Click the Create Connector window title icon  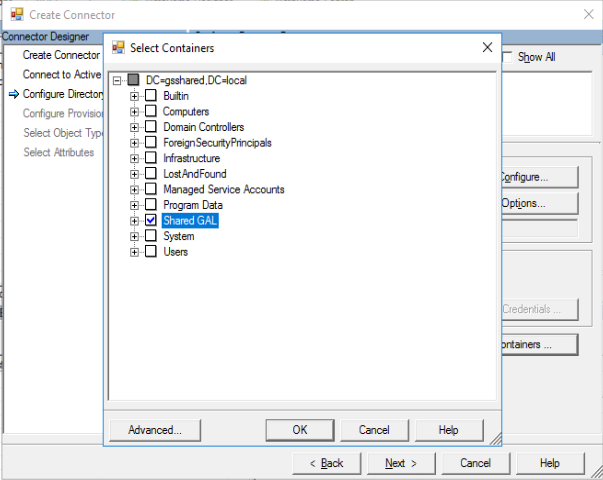pyautogui.click(x=16, y=15)
